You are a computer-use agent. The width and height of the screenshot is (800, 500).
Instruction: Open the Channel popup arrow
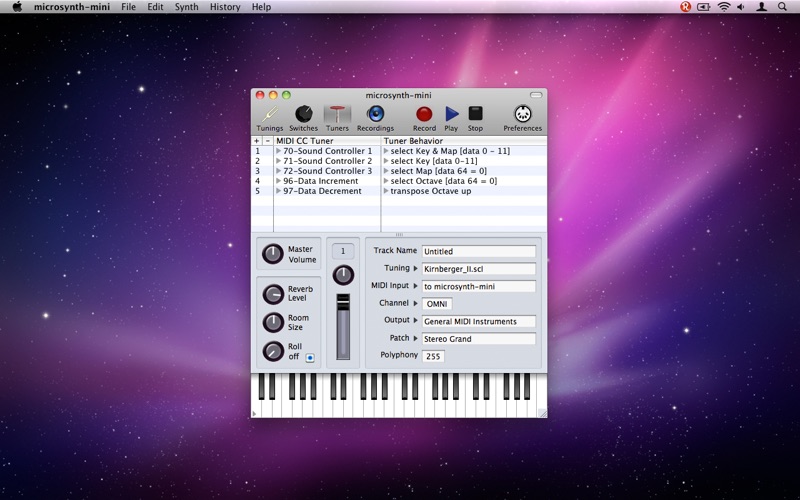[415, 303]
